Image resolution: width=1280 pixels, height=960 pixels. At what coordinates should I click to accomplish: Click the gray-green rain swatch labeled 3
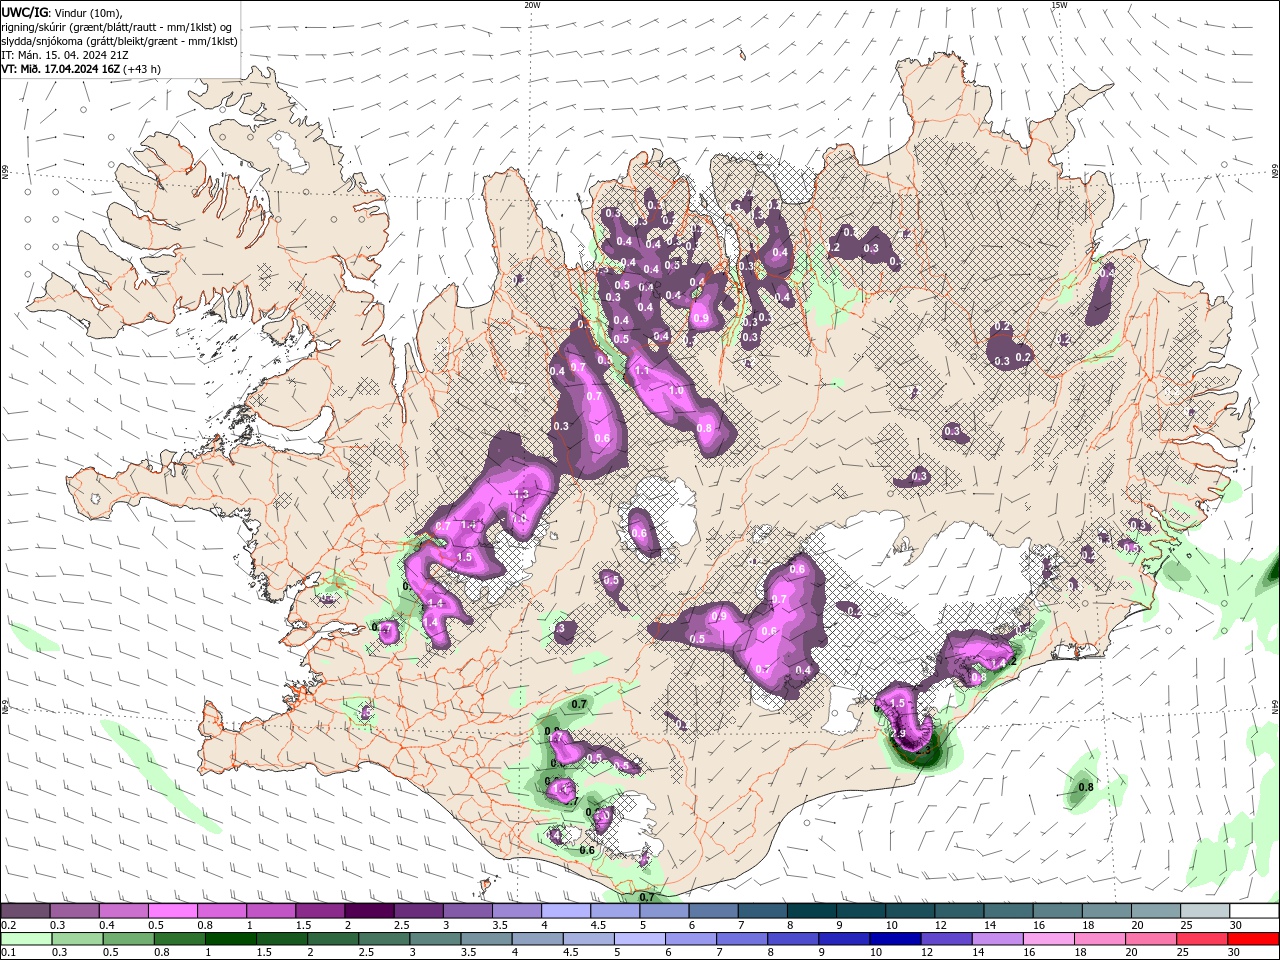pyautogui.click(x=434, y=939)
